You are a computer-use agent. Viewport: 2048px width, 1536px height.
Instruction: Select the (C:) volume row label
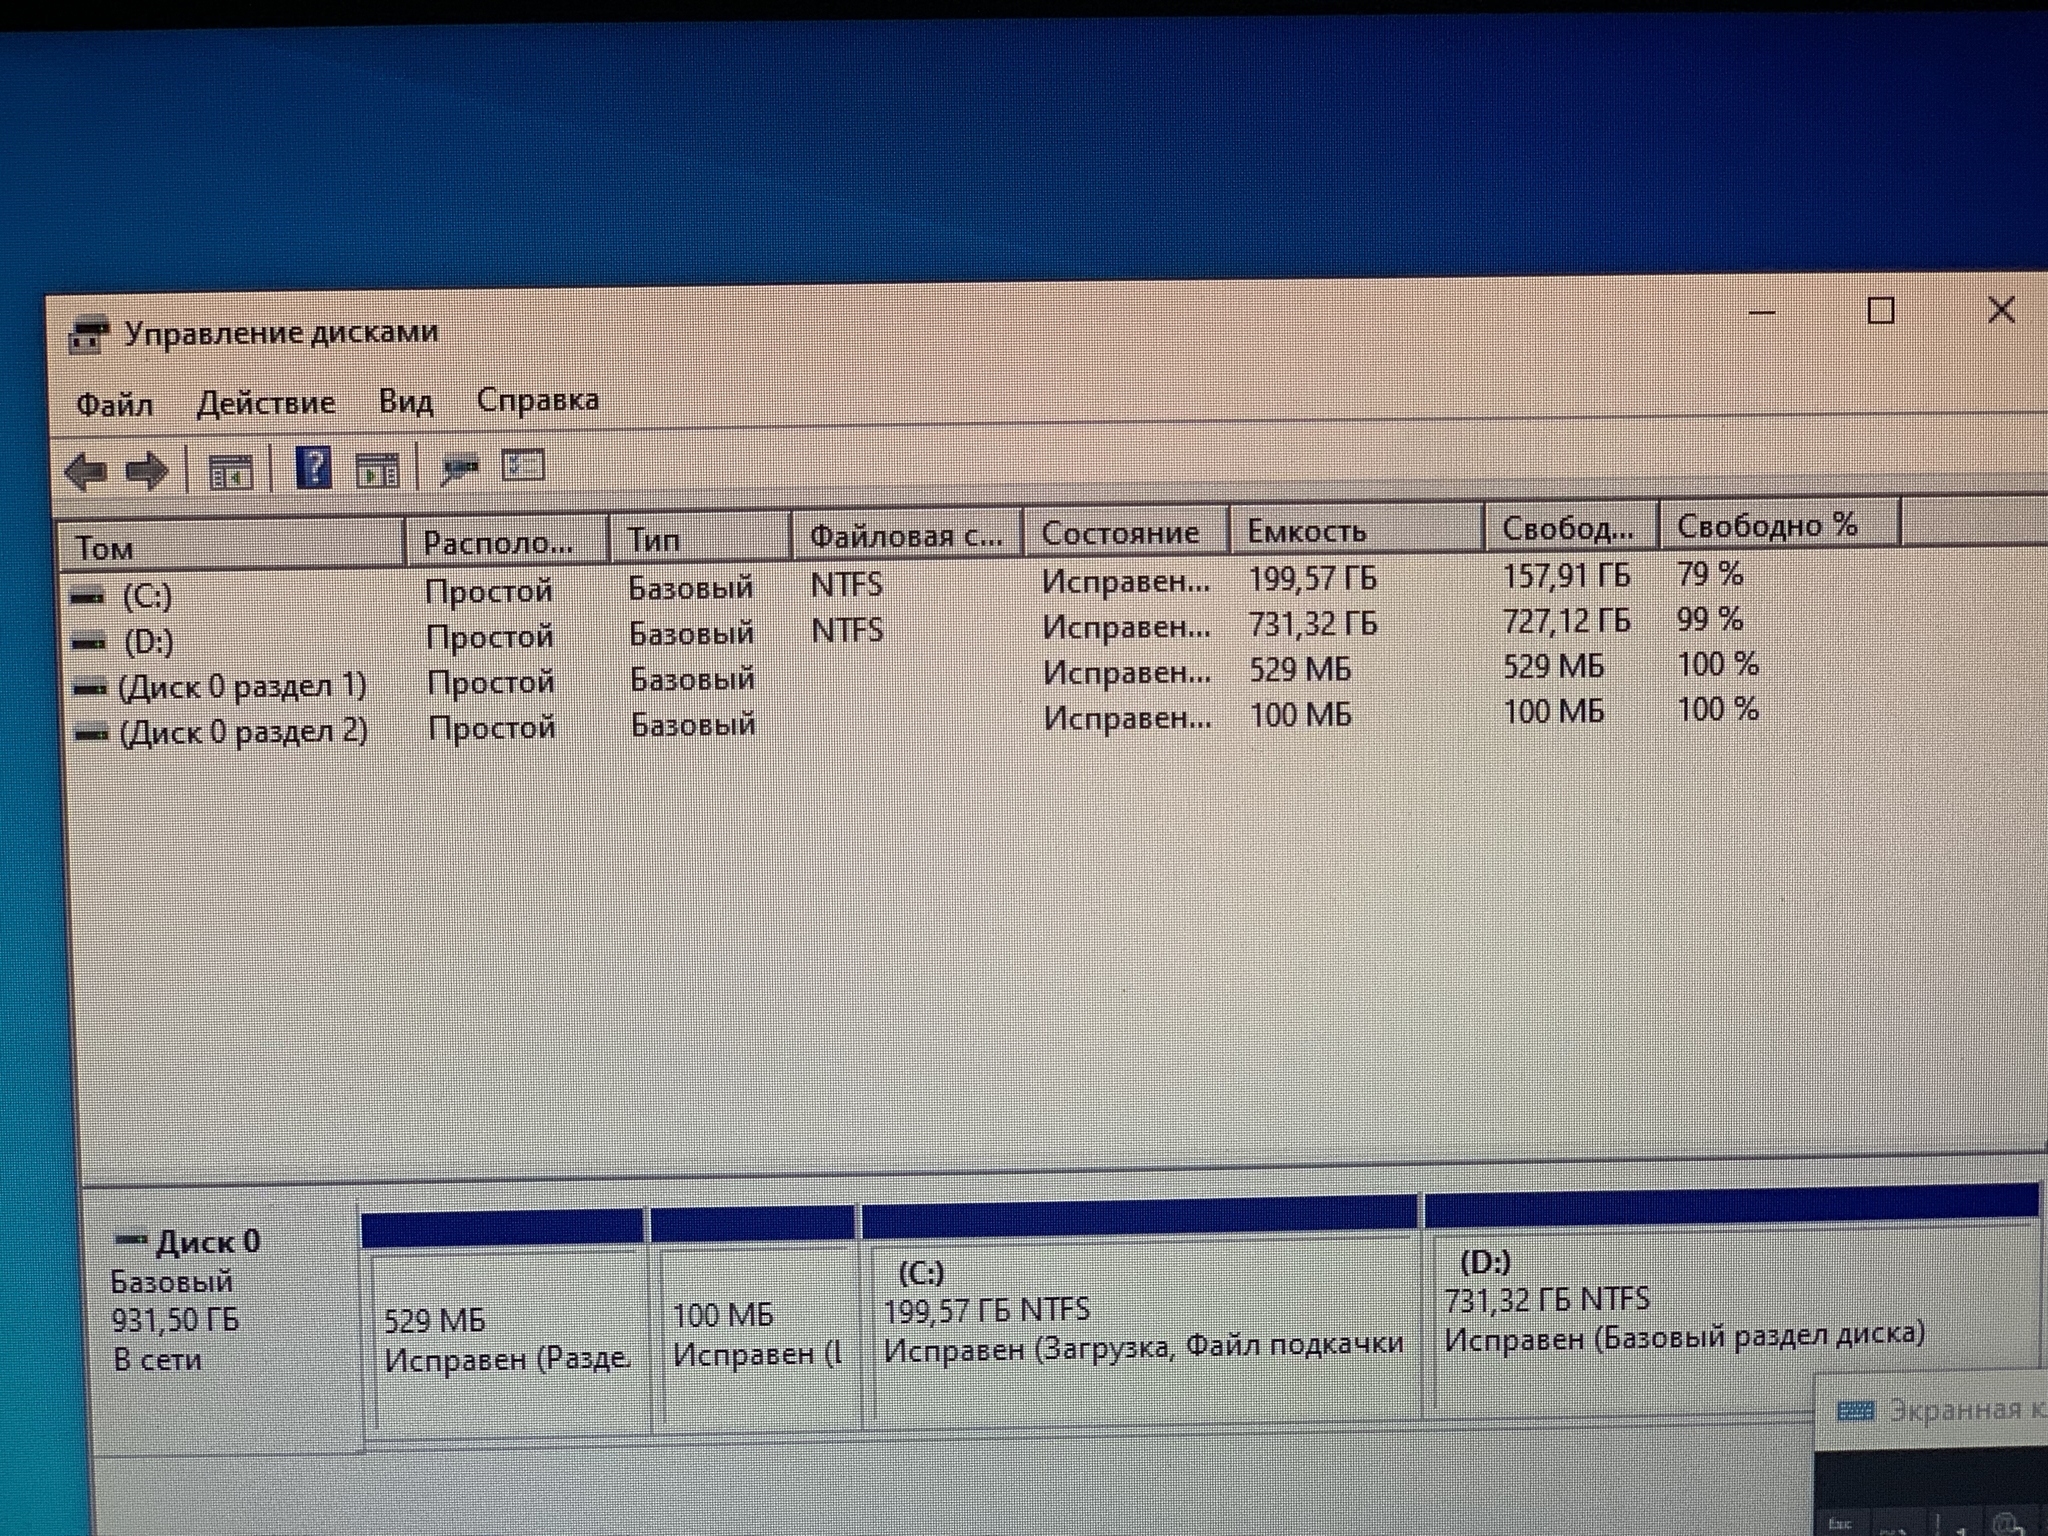pos(147,596)
